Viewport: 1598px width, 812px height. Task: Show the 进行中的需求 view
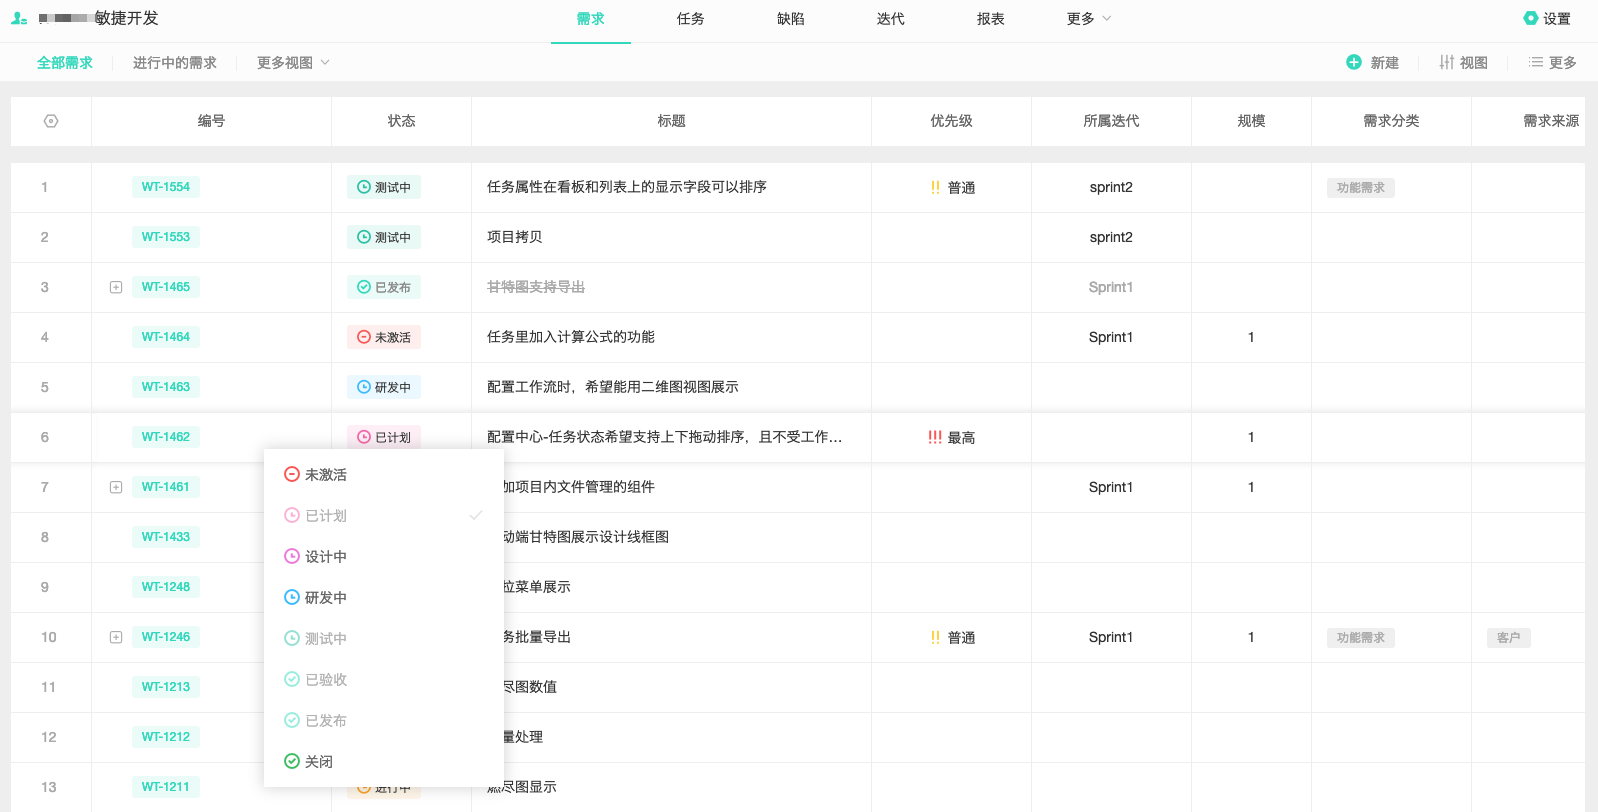click(x=175, y=62)
